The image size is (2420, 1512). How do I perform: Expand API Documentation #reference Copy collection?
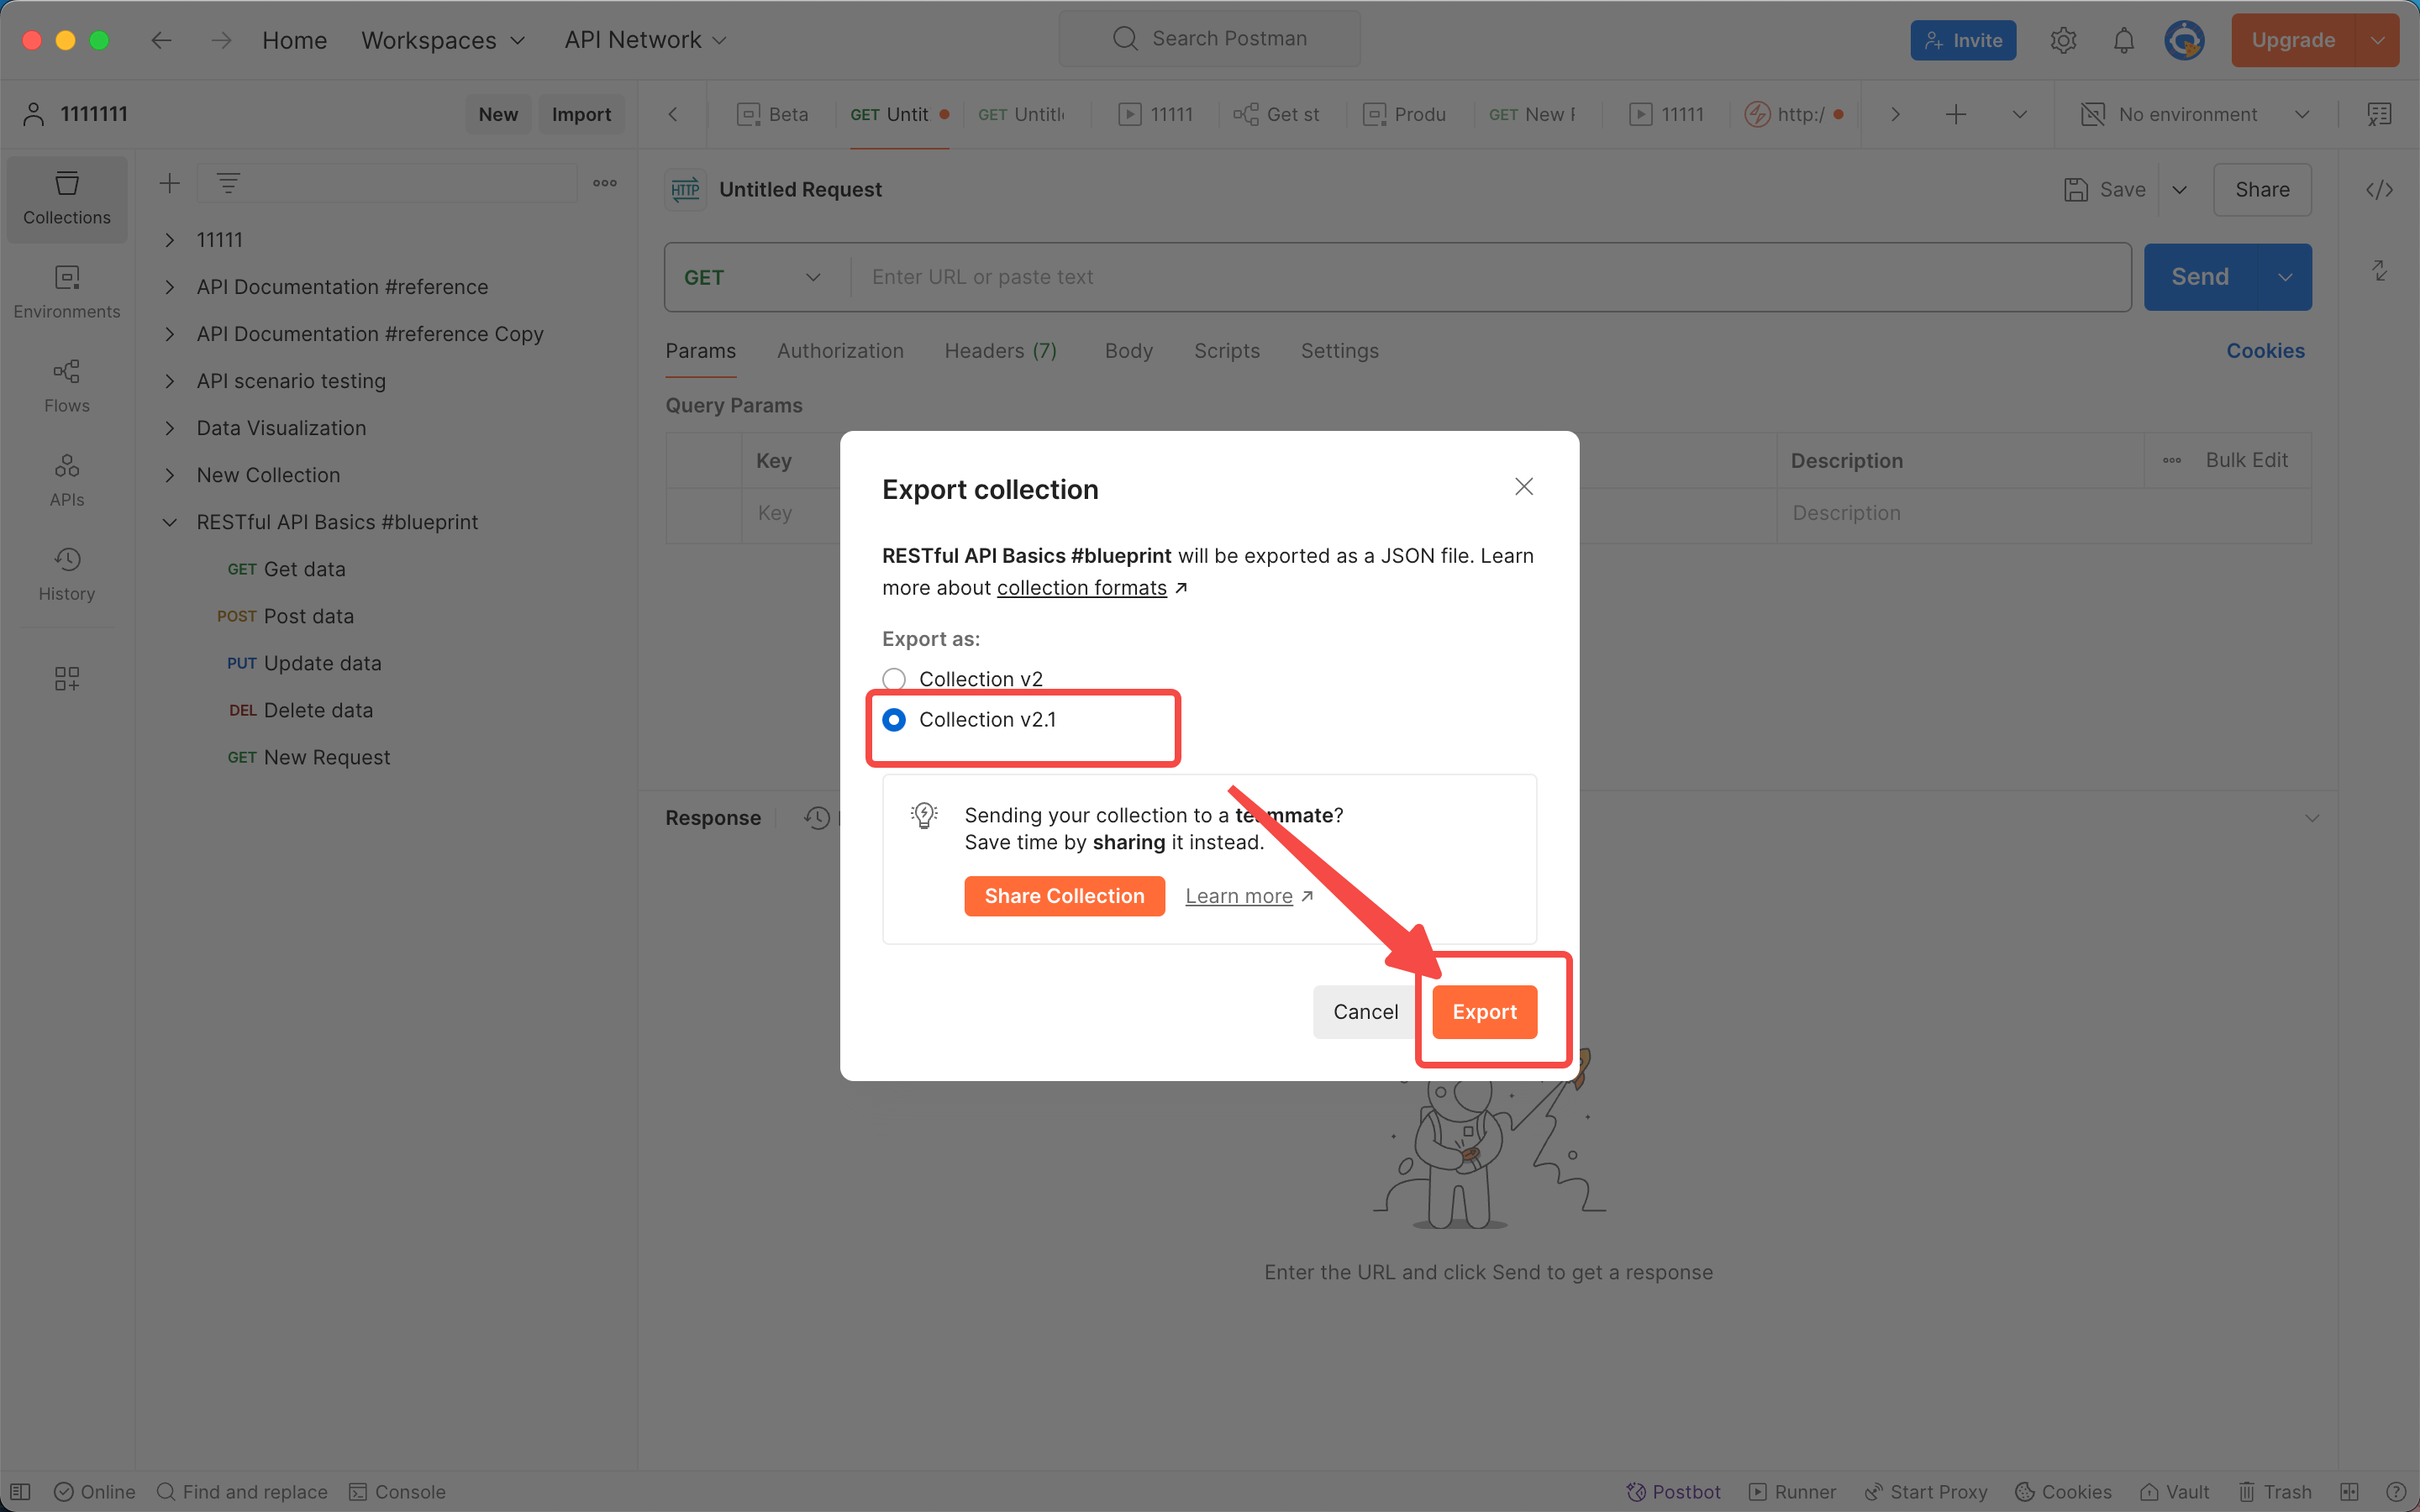click(x=170, y=334)
